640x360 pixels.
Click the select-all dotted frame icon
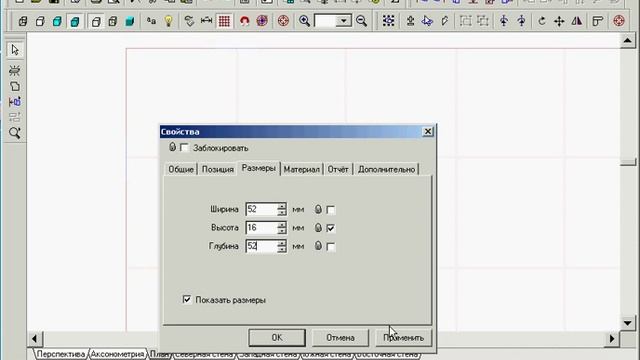point(389,21)
